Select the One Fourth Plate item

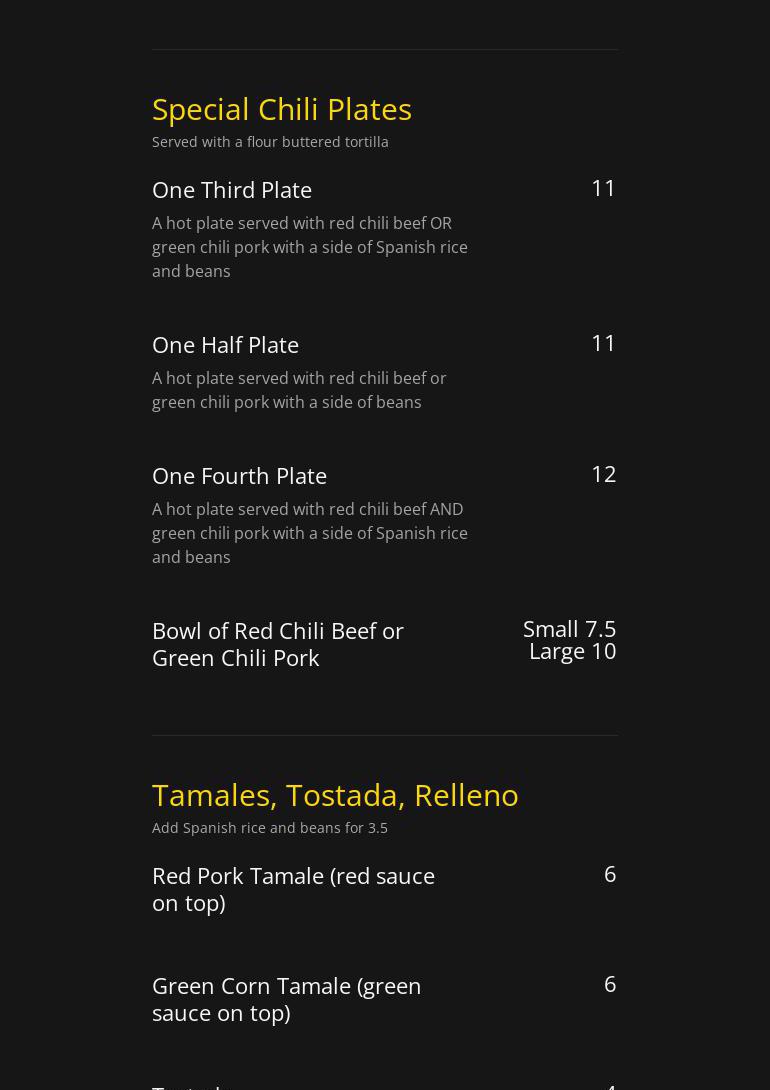[239, 476]
